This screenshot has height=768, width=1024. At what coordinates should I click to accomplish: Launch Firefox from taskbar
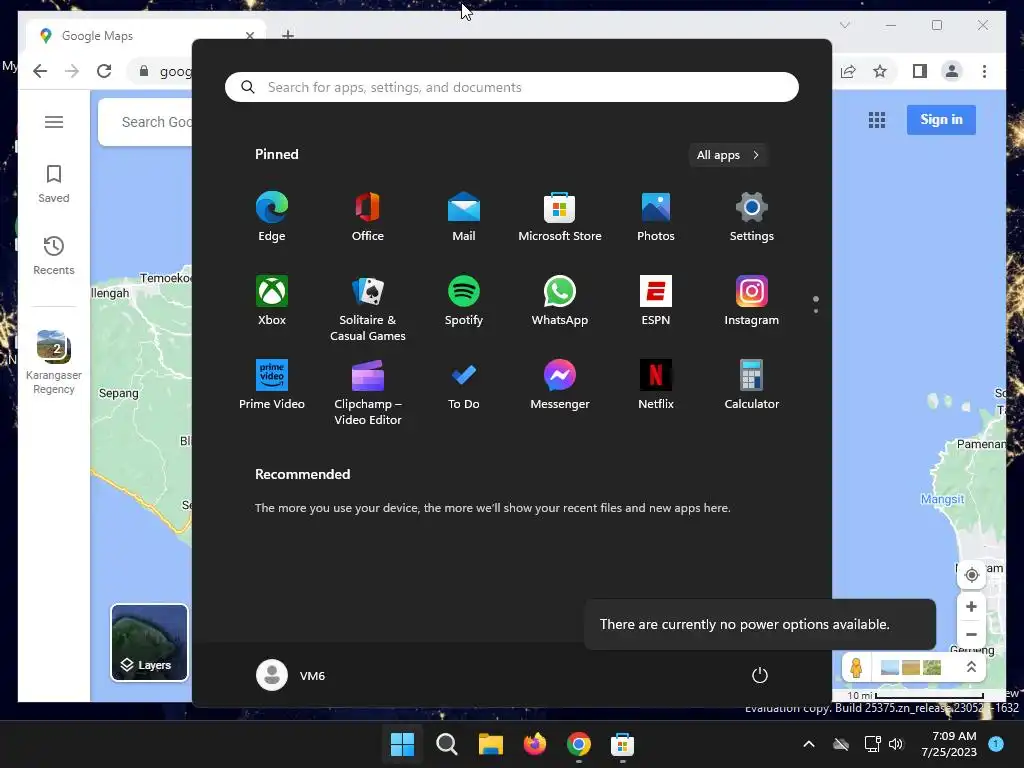tap(535, 744)
